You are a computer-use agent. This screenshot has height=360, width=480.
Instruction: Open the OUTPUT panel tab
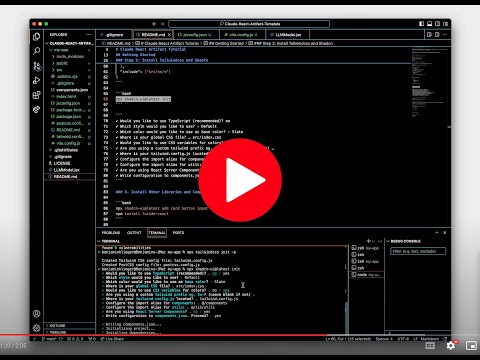click(134, 233)
